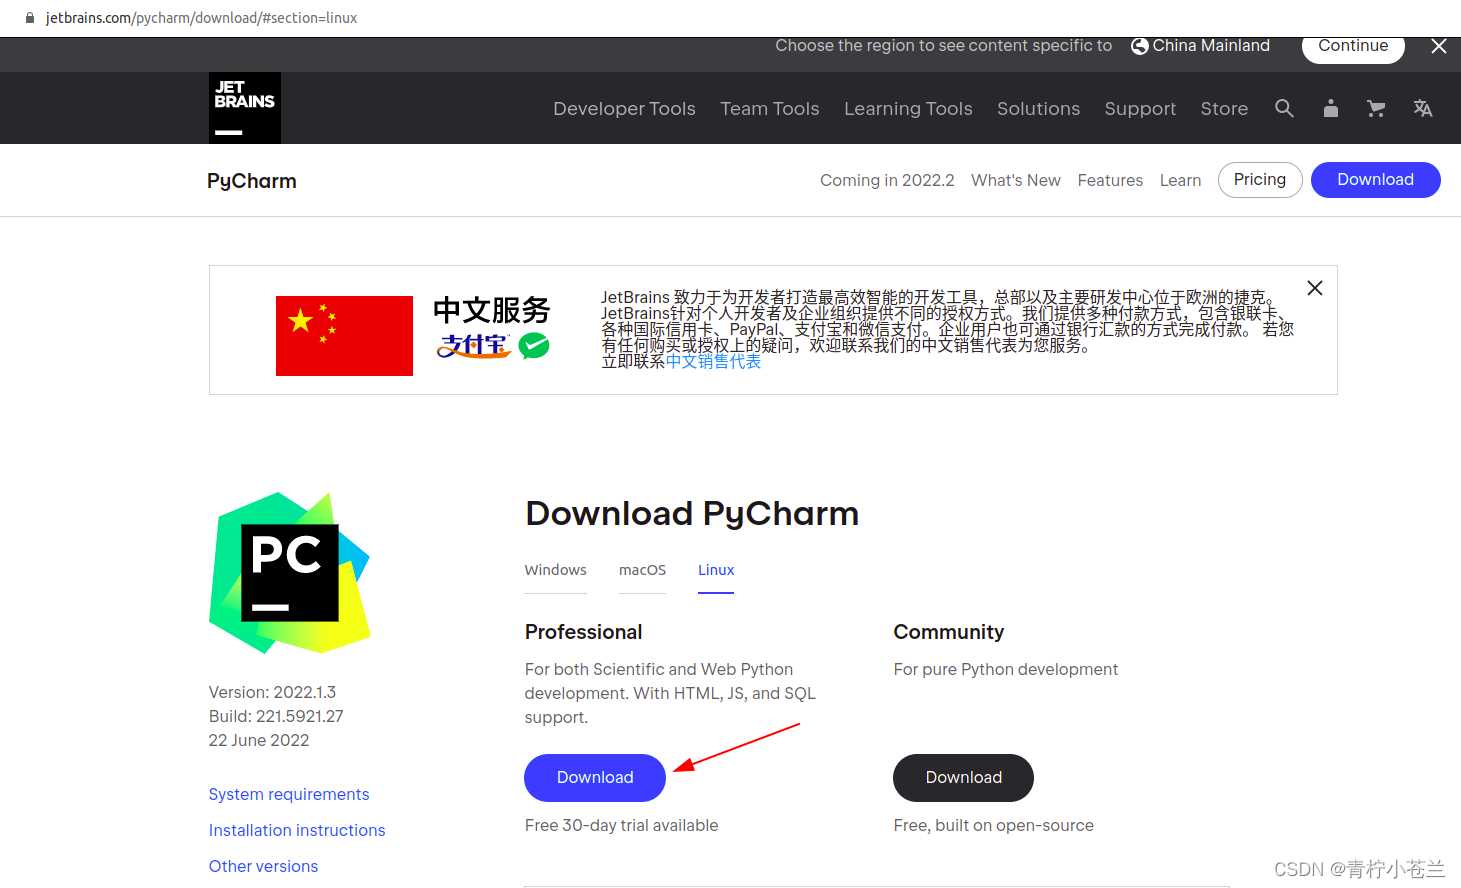Image resolution: width=1461 pixels, height=888 pixels.
Task: Click the text Free 30-day trial available
Action: (x=621, y=825)
